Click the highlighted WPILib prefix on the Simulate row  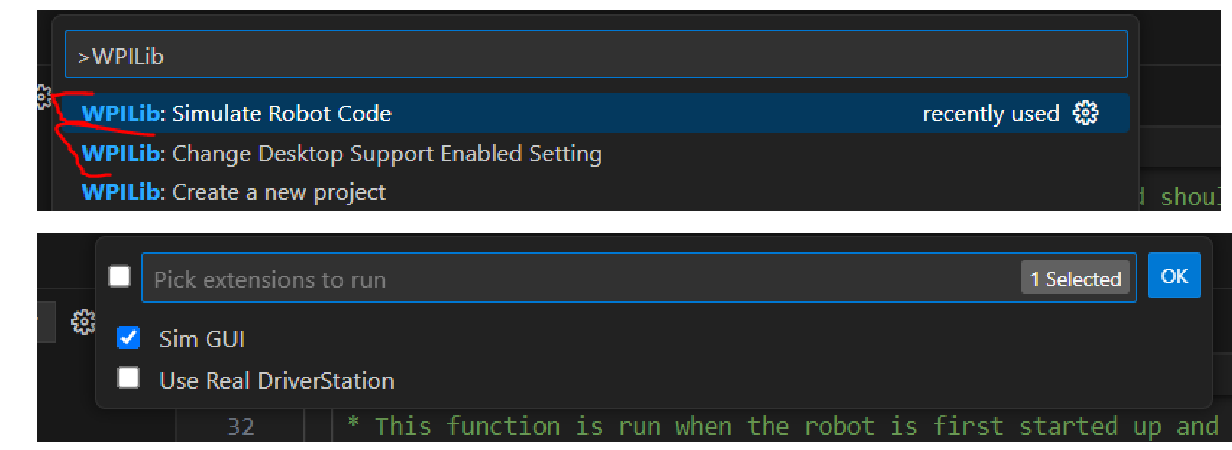(122, 114)
